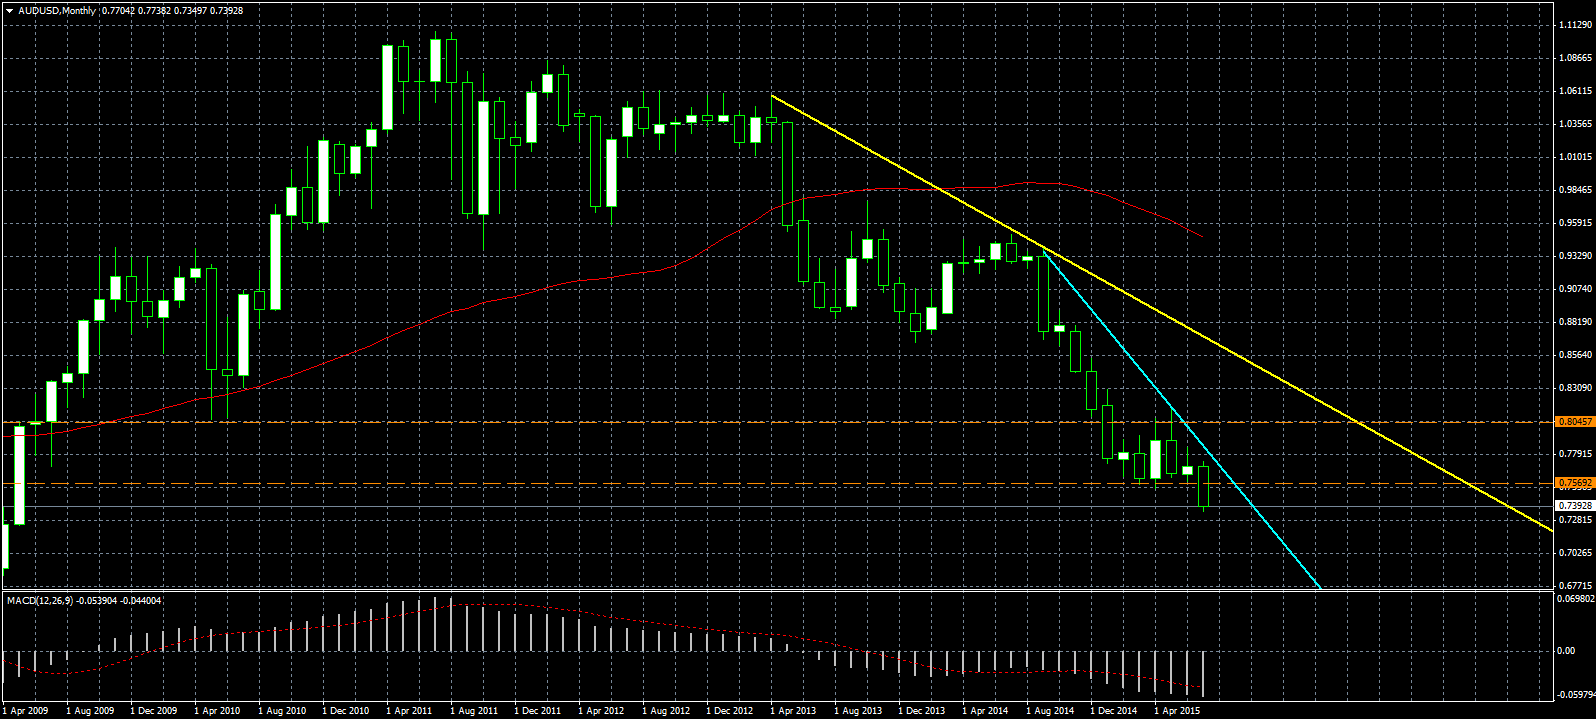Click the current price label 0.73928
Viewport: 1596px width, 719px height.
click(x=1575, y=506)
